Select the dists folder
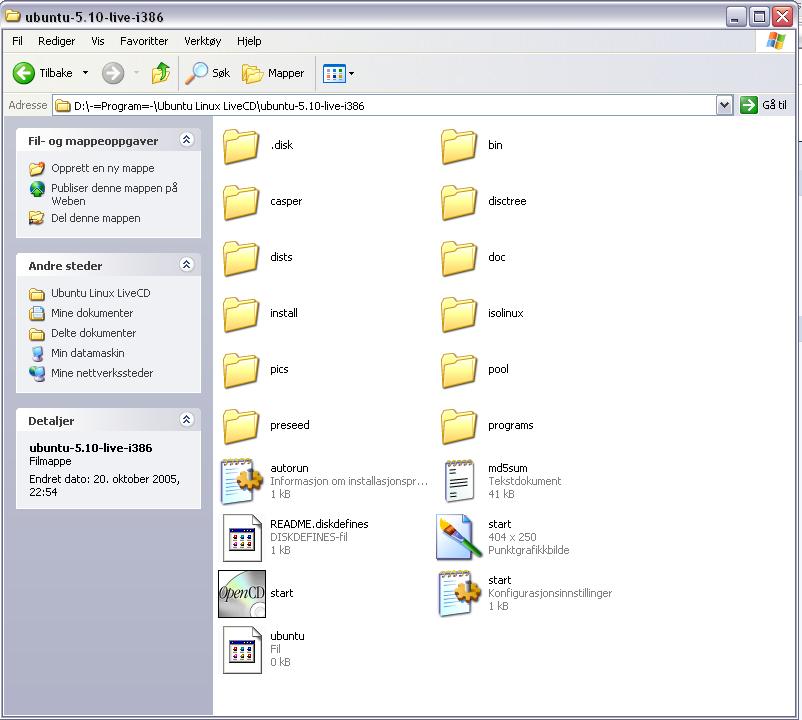This screenshot has height=720, width=802. (258, 257)
